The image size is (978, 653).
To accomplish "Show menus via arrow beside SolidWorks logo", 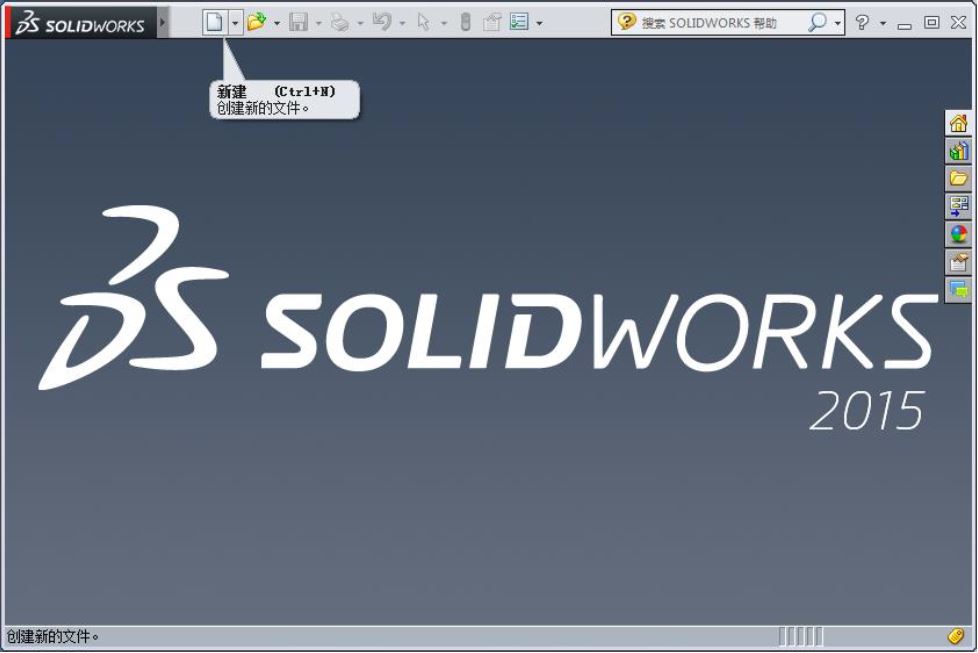I will pos(163,22).
